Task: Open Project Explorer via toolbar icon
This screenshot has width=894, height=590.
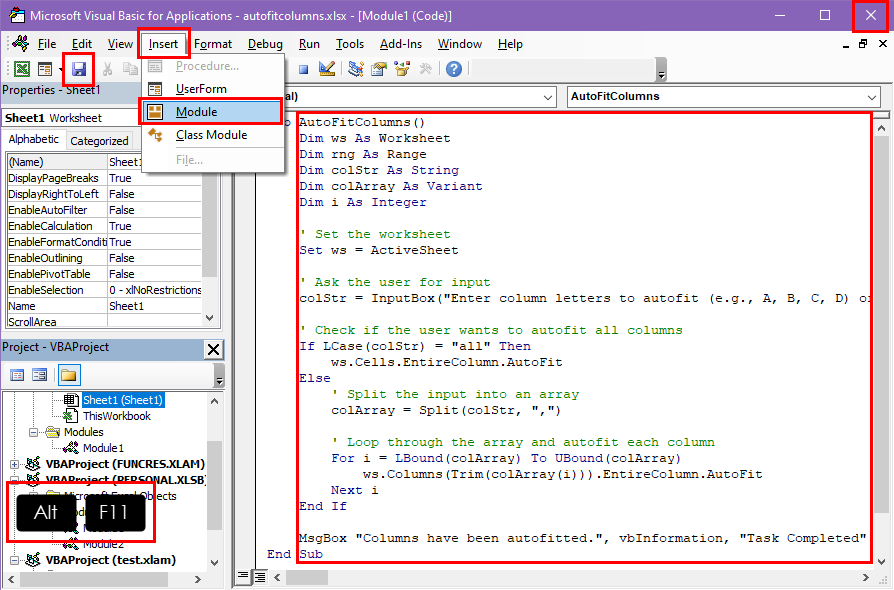Action: coord(356,69)
